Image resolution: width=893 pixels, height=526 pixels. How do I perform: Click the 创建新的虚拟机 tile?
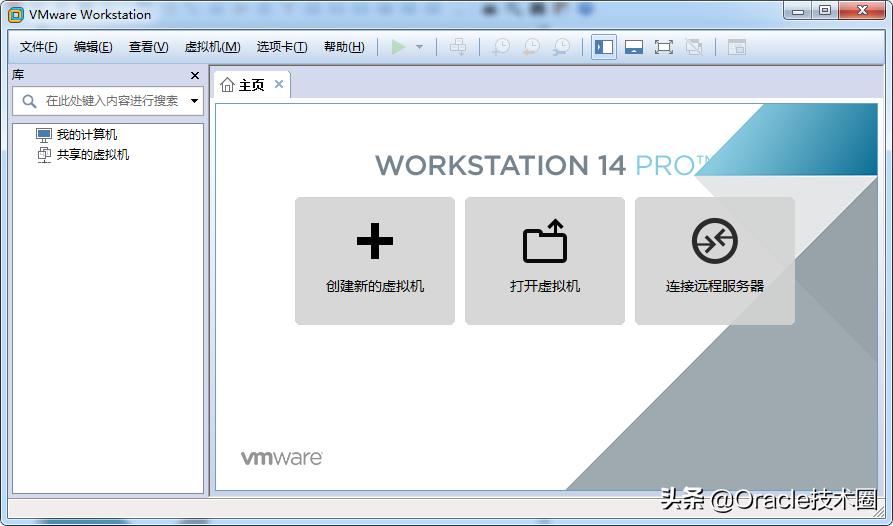pos(375,261)
